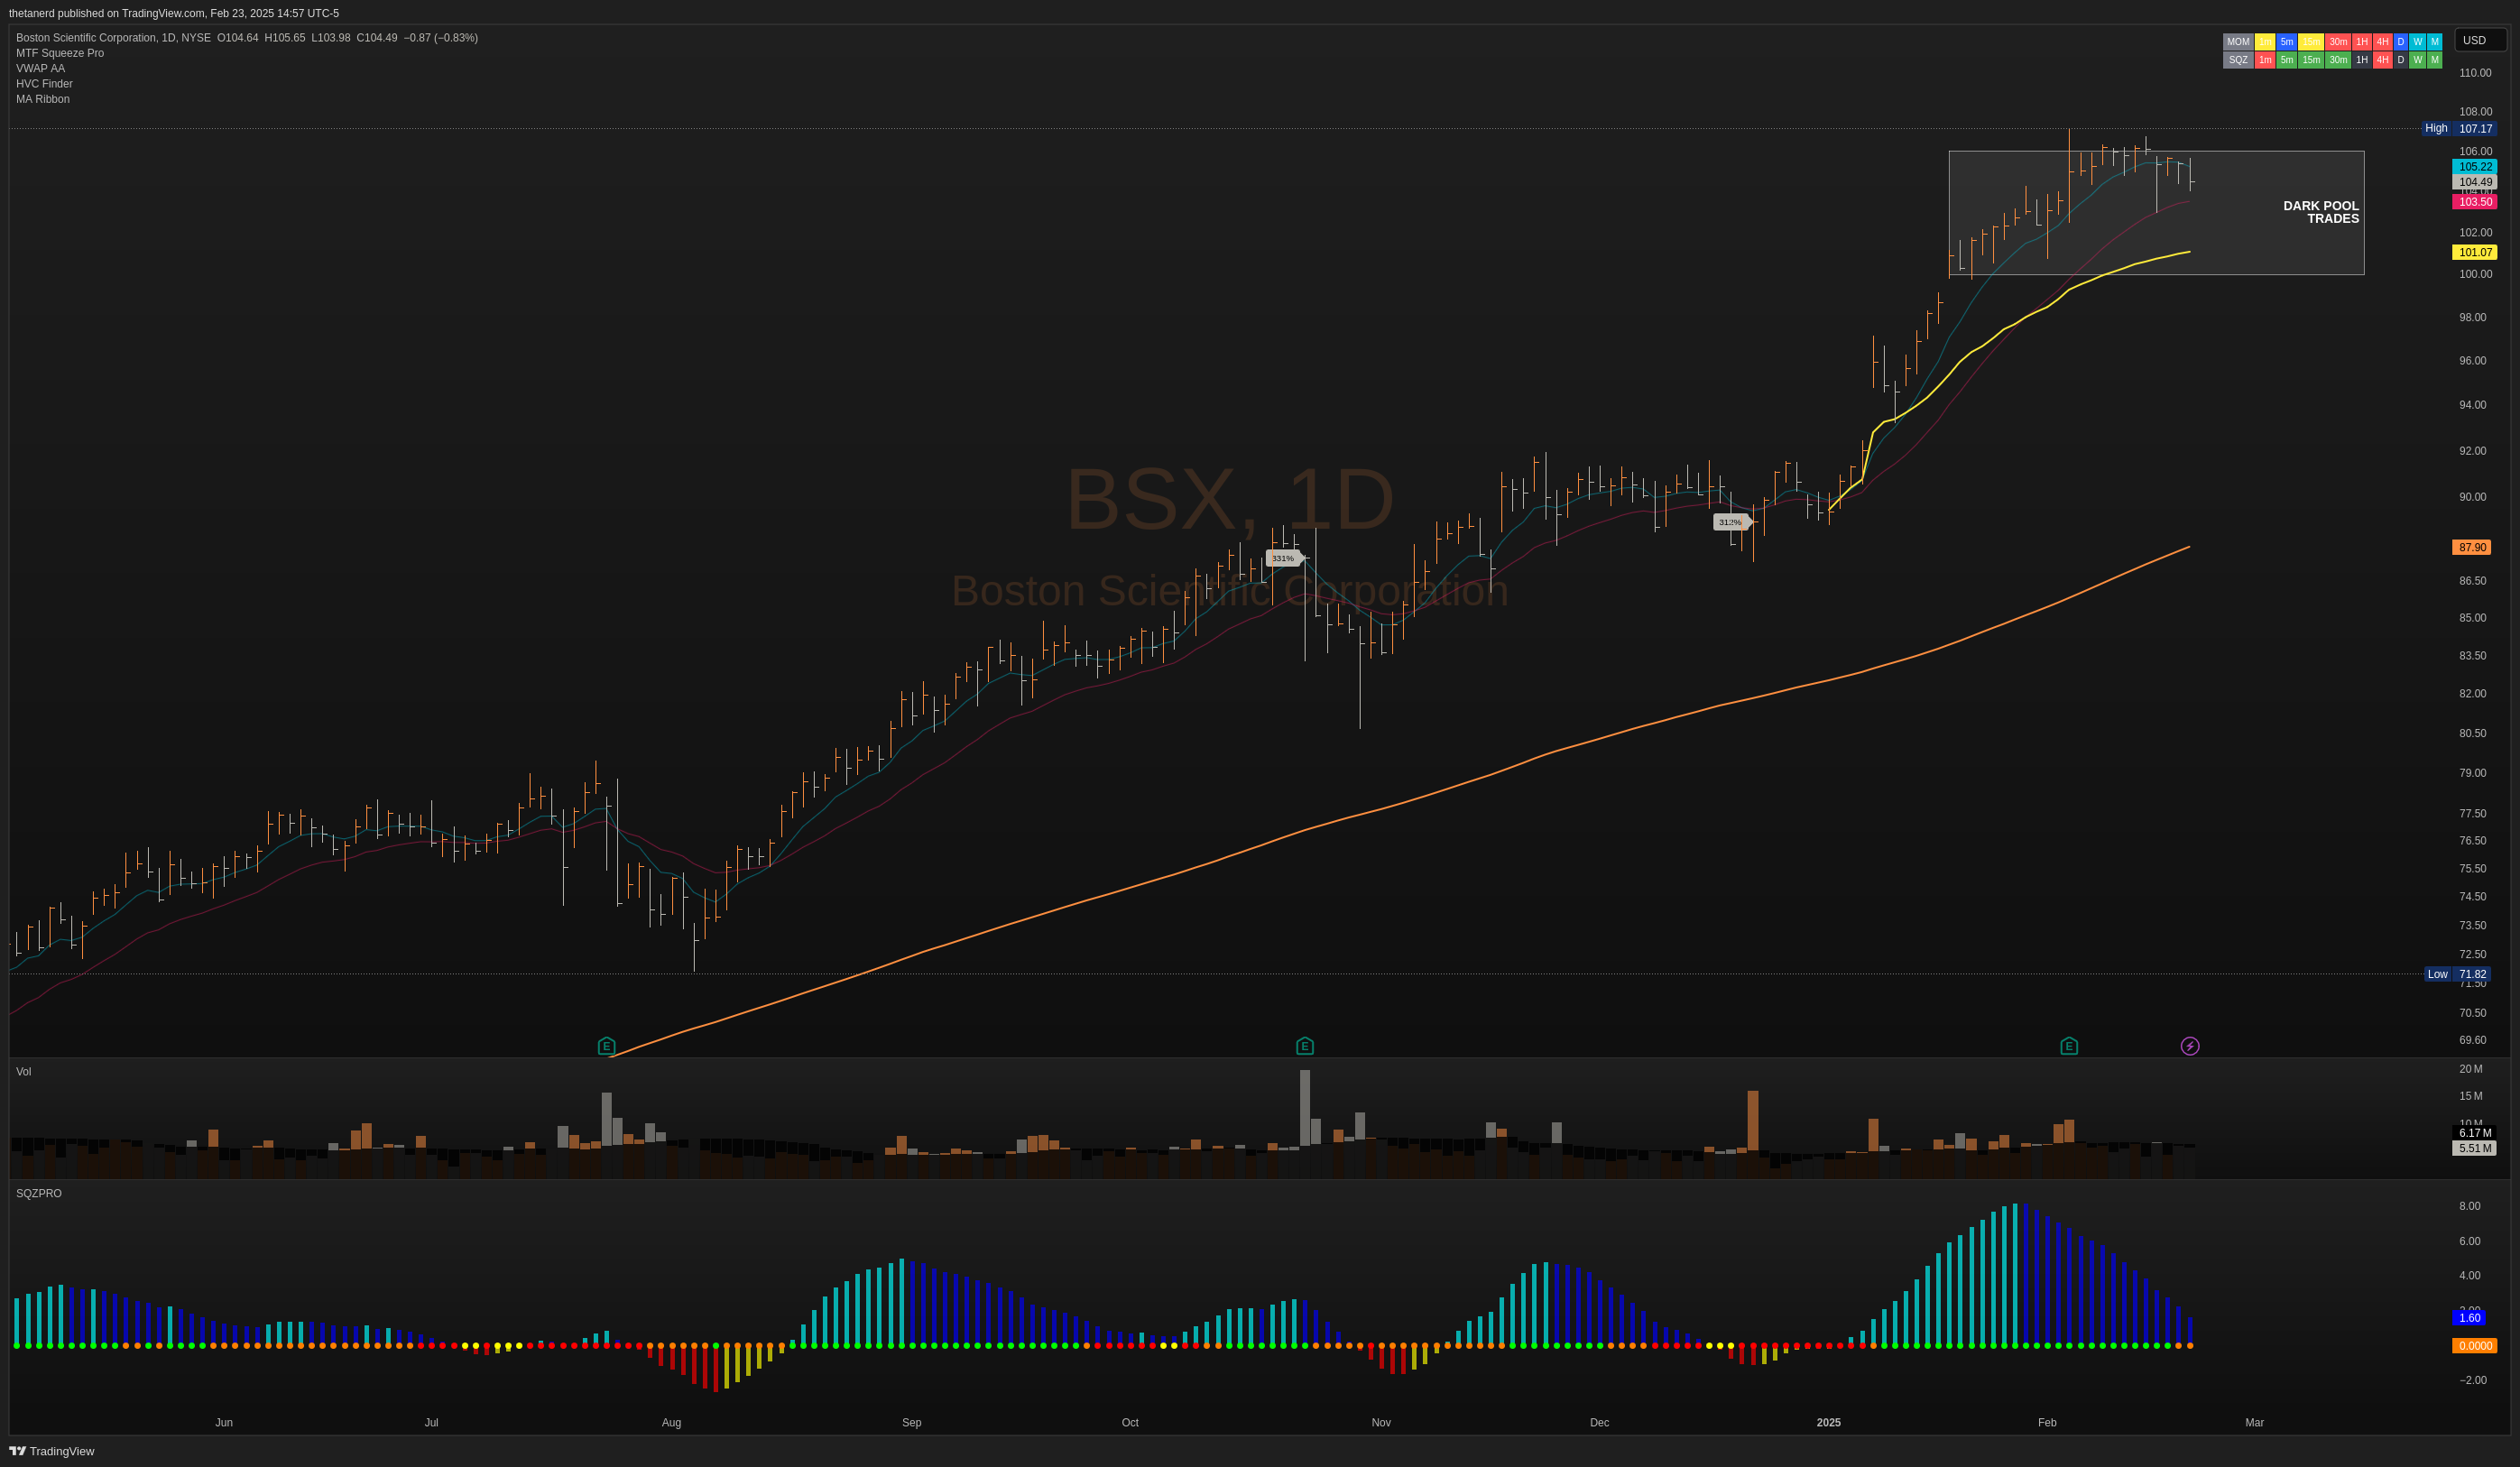Click the 6.17 M volume tag
Image resolution: width=2520 pixels, height=1467 pixels.
pyautogui.click(x=2475, y=1133)
